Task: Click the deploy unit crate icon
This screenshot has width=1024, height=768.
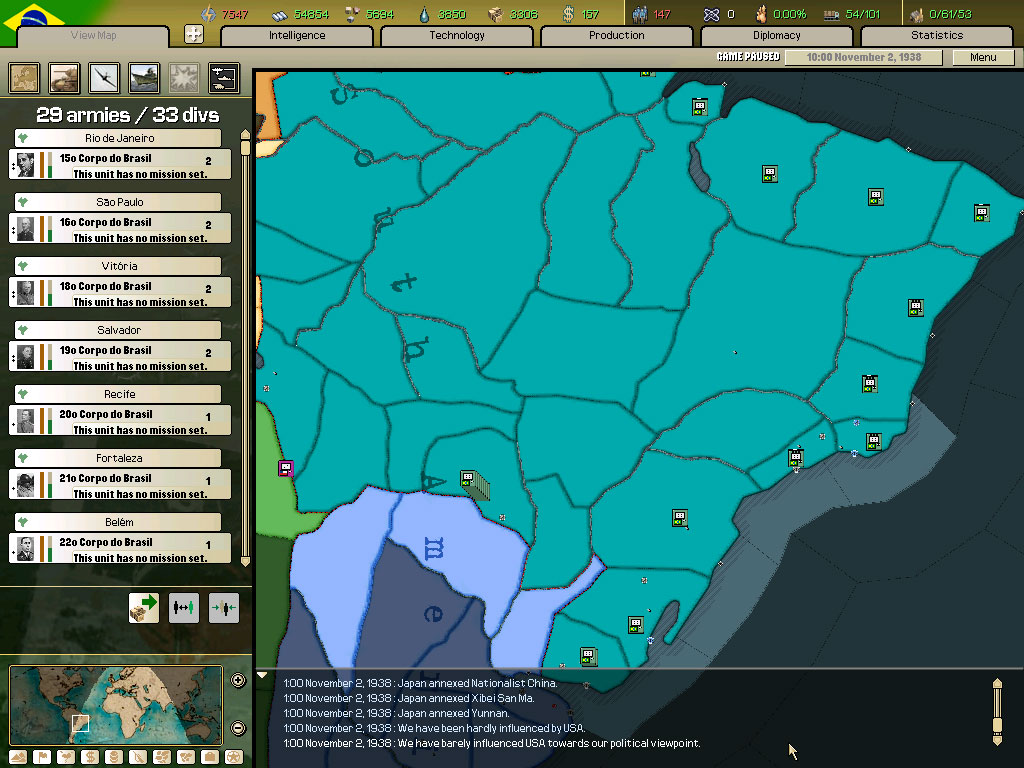Action: click(143, 607)
